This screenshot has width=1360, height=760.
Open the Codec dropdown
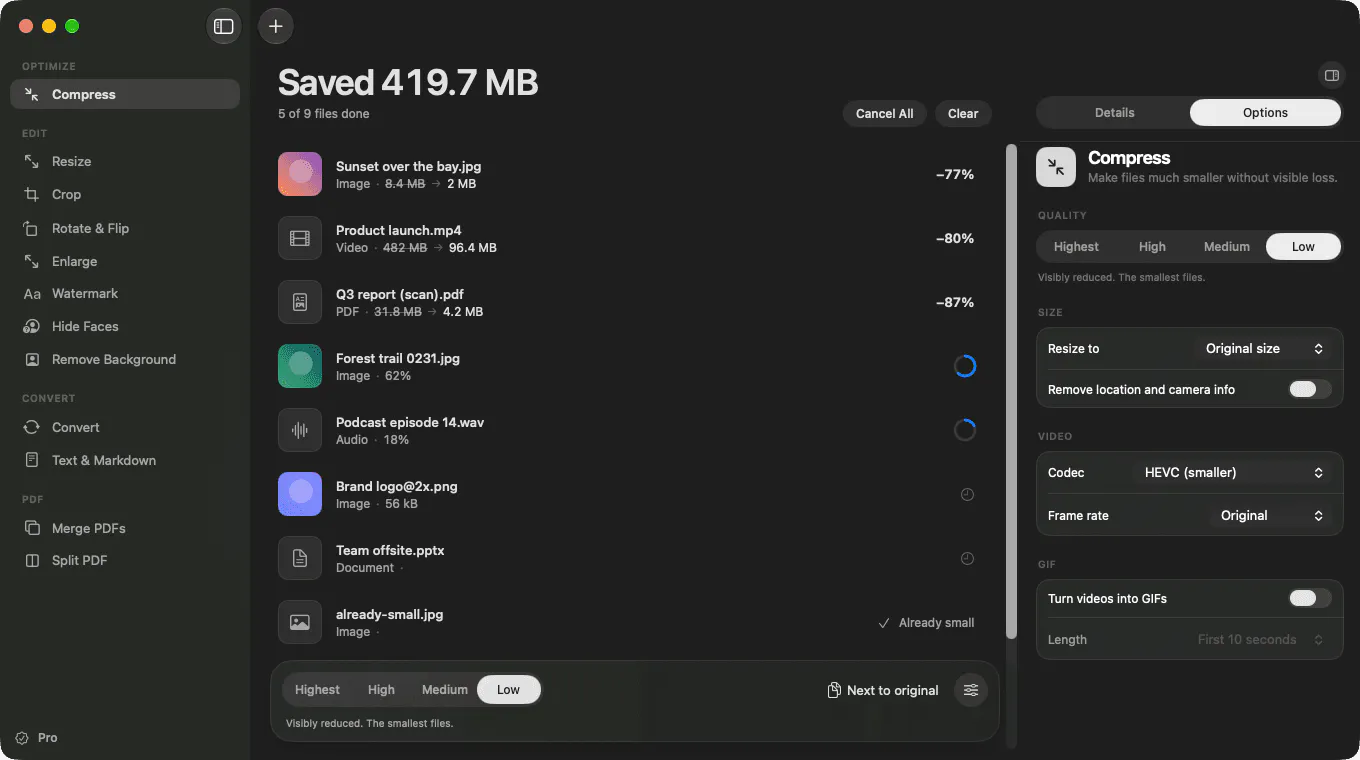pos(1232,473)
